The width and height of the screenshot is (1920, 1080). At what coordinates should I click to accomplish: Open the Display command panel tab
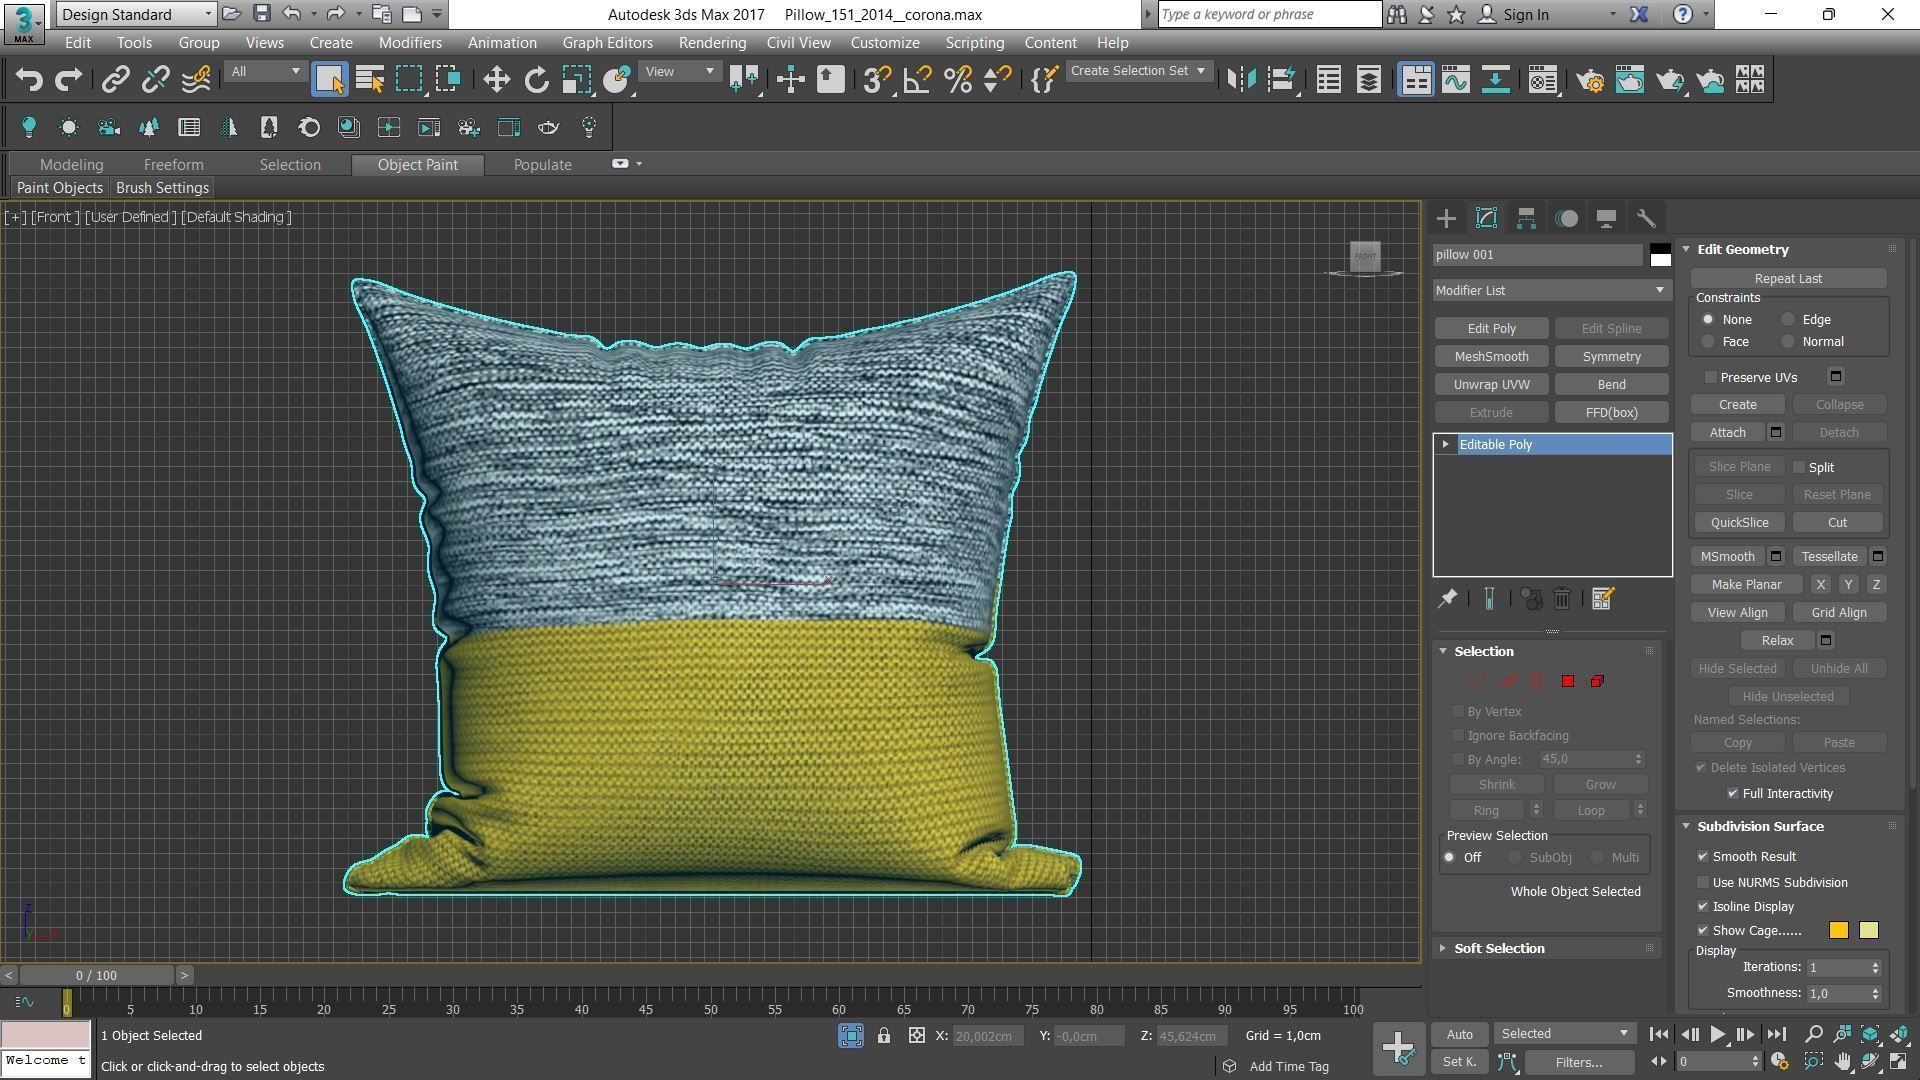[1606, 218]
